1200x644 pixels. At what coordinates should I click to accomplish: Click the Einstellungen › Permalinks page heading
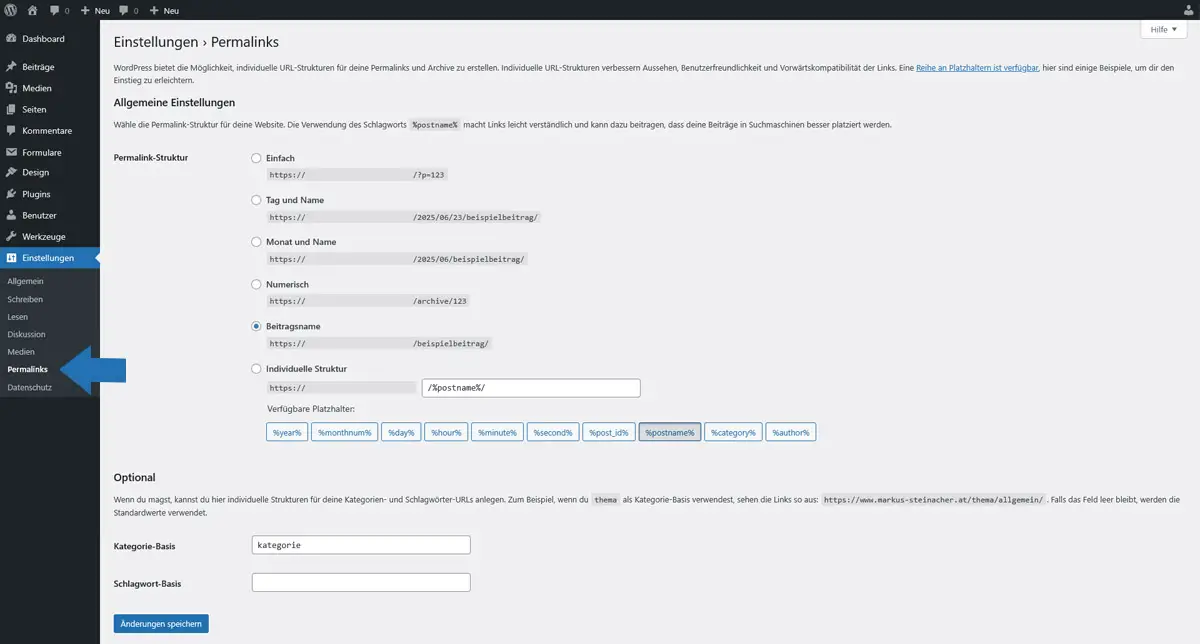196,42
